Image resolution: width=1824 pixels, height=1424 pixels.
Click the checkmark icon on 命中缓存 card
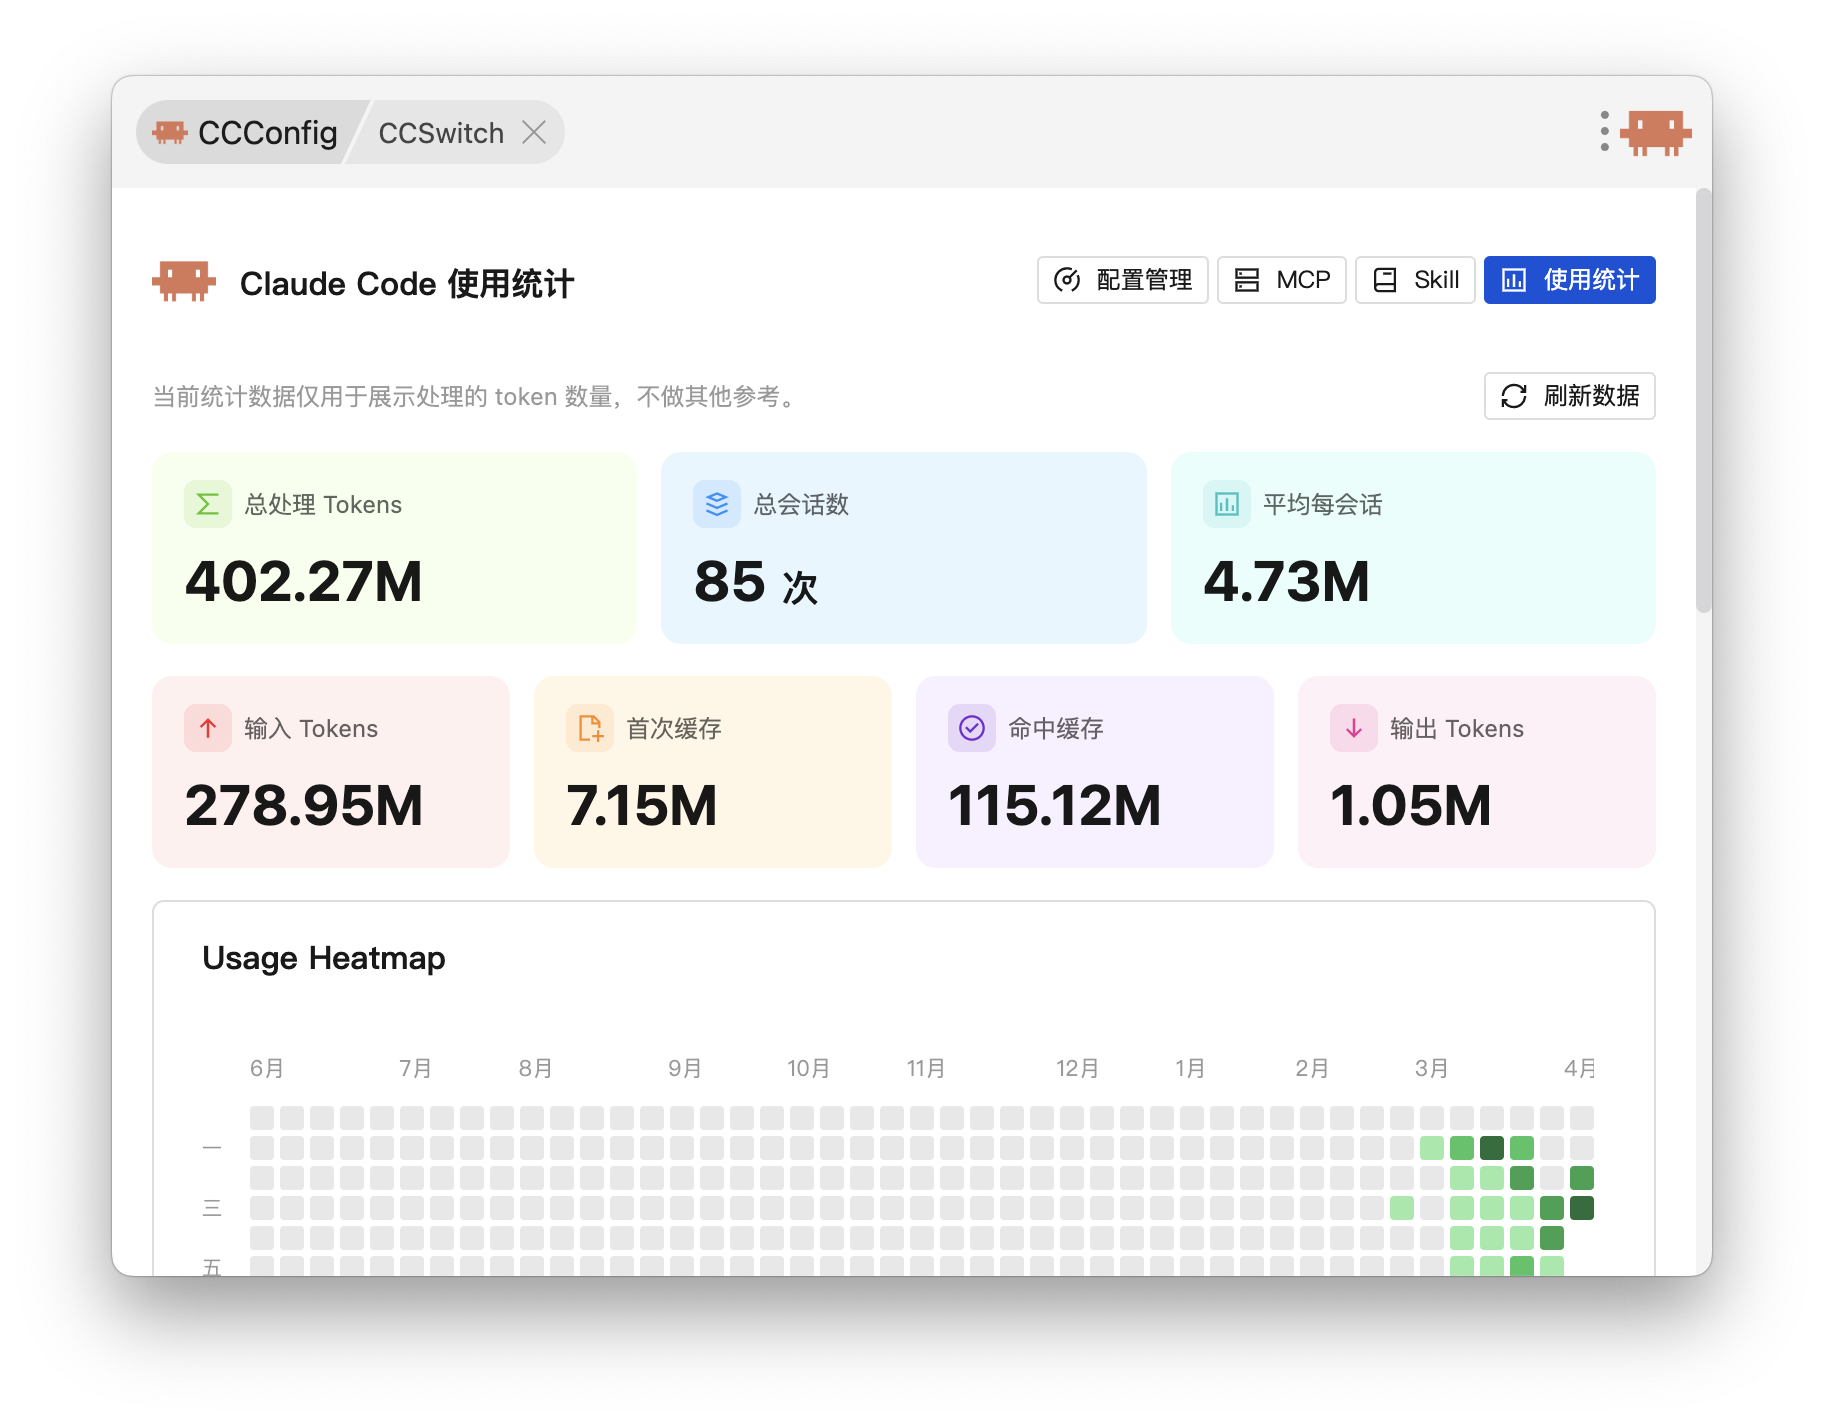pyautogui.click(x=972, y=728)
